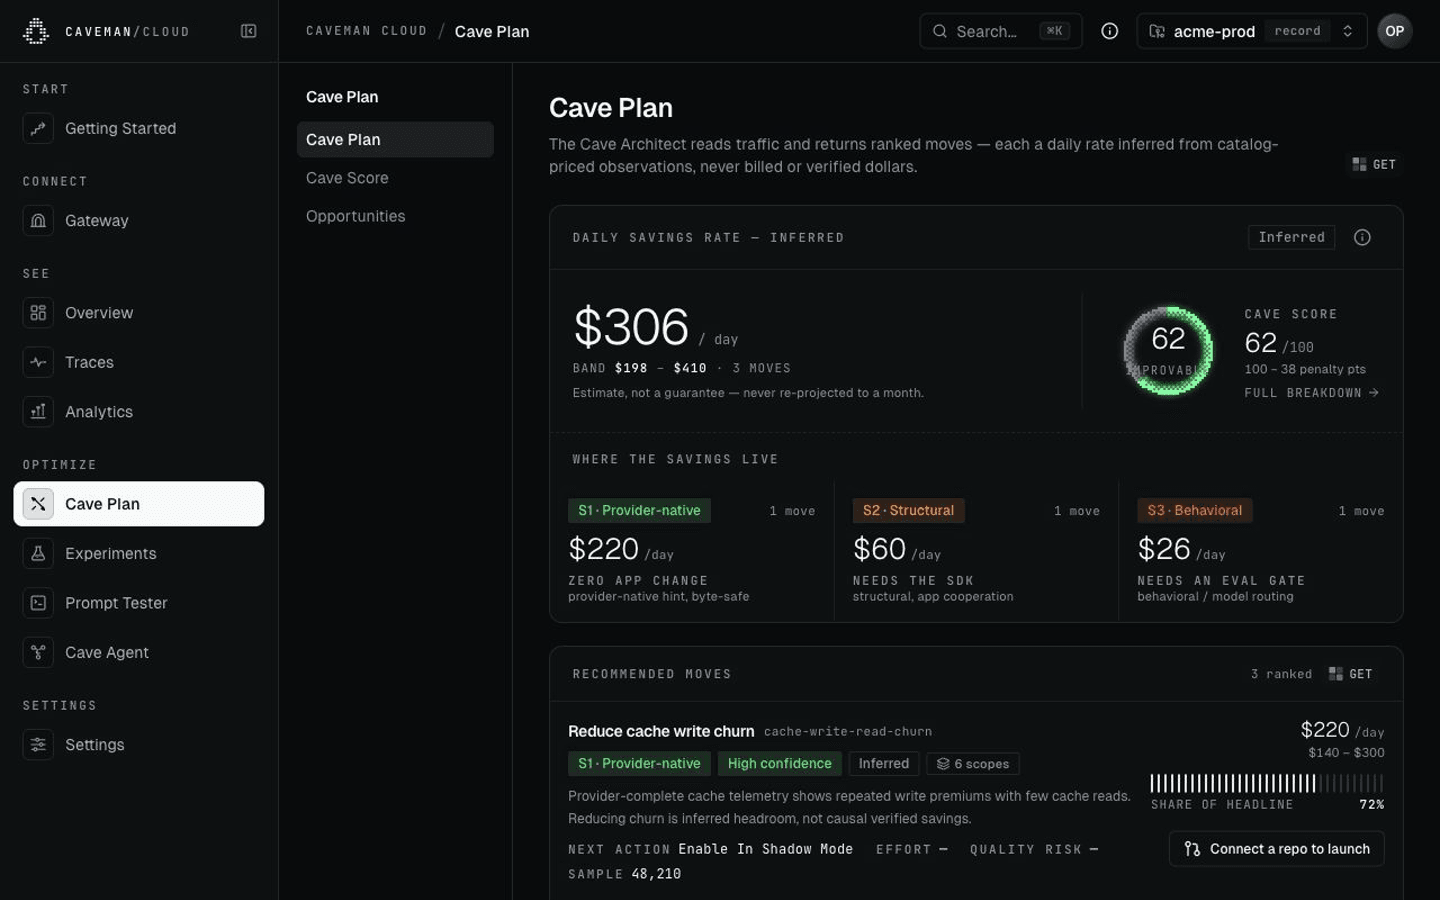The image size is (1440, 900).
Task: Click the up-down chevrons on workspace selector
Action: [x=1347, y=31]
